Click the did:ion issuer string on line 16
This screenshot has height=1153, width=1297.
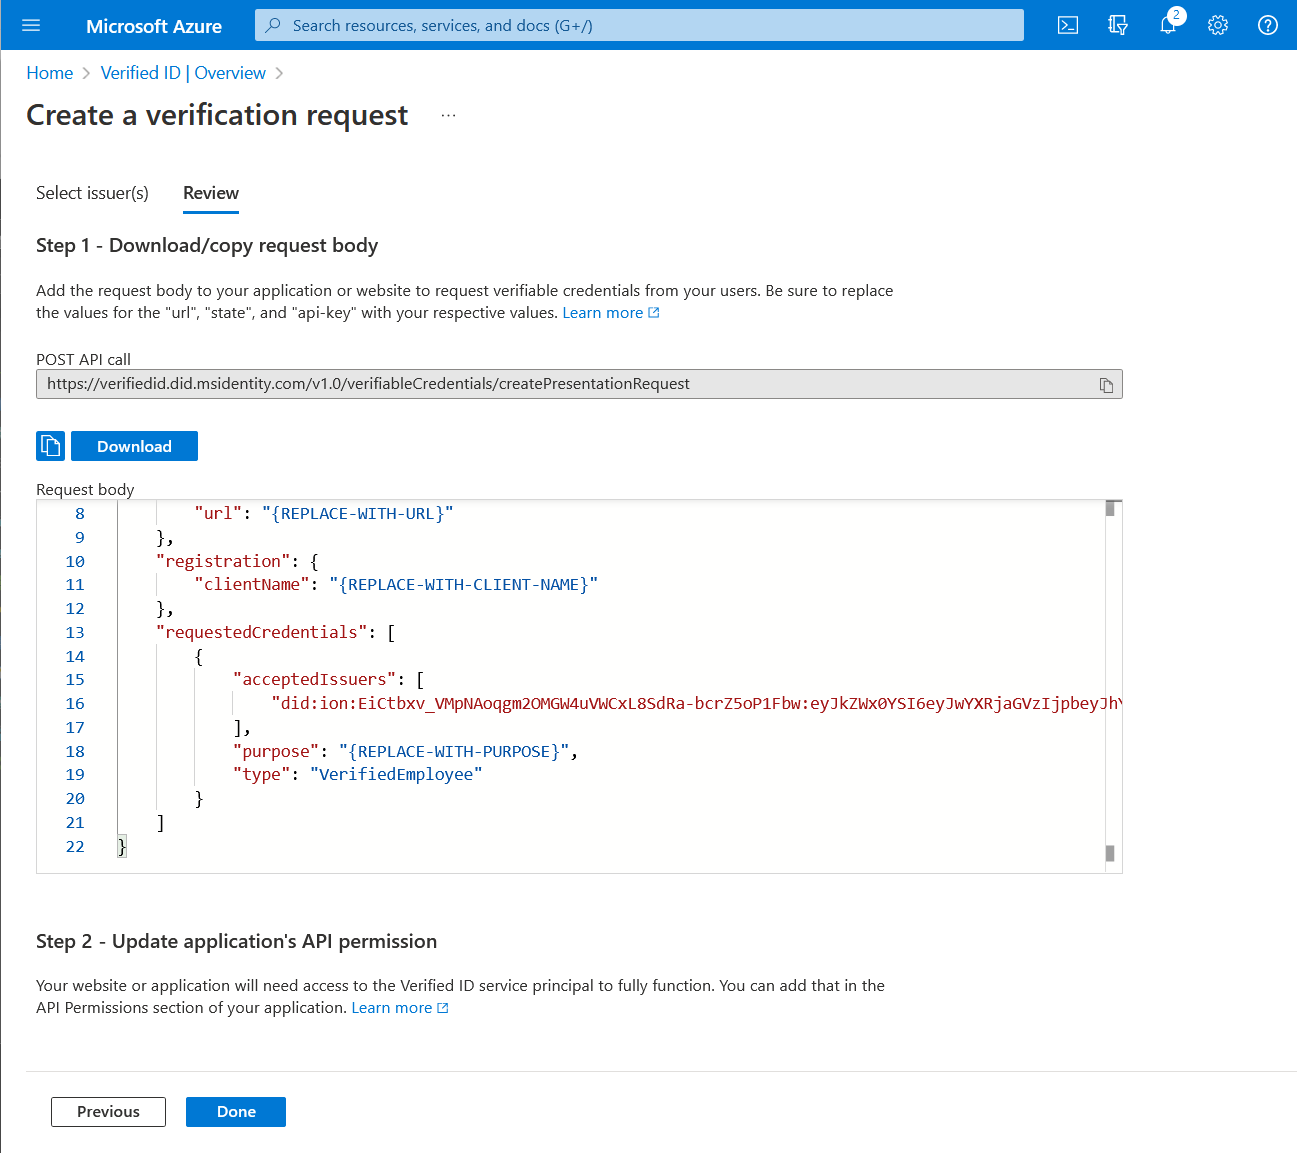[x=697, y=703]
